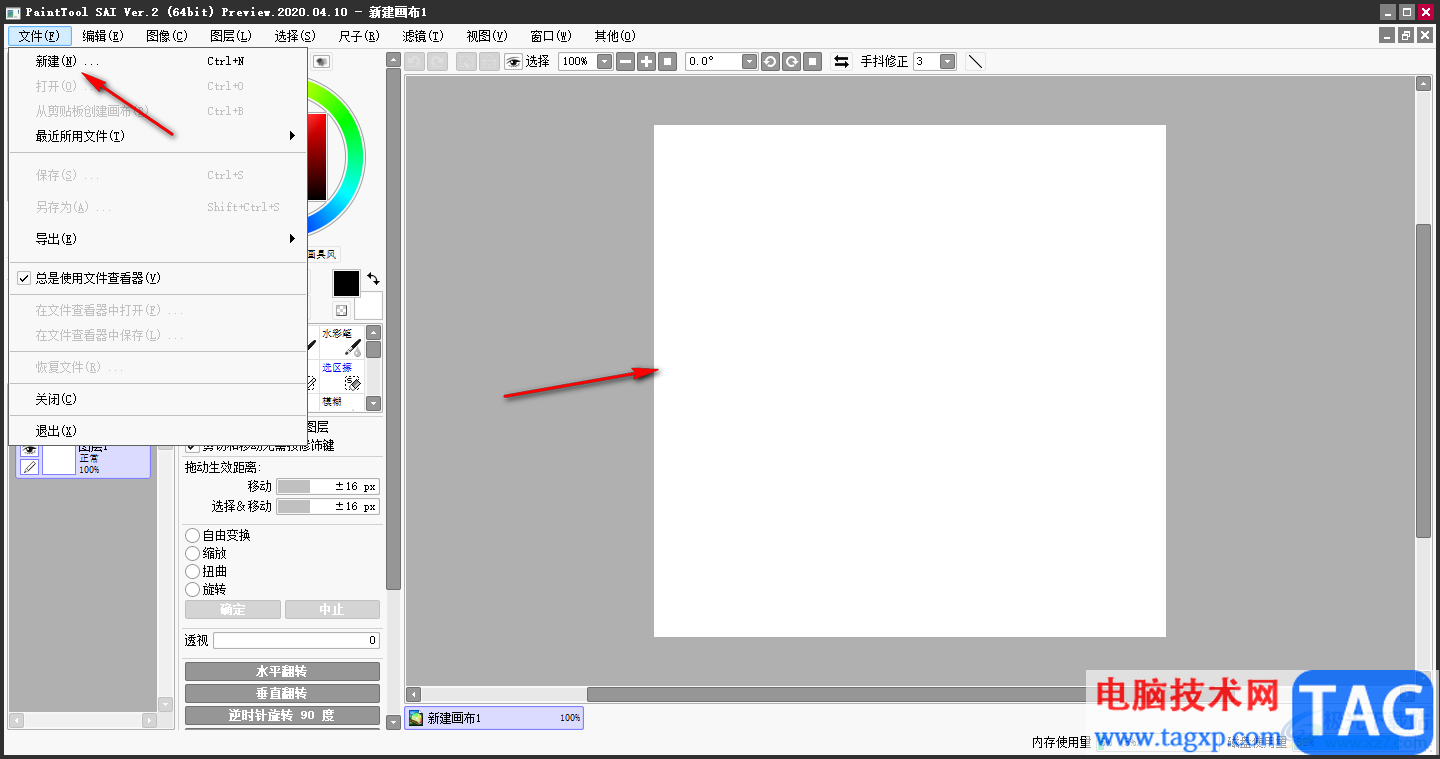Viewport: 1440px width, 759px height.
Task: Click the canvas vertical scrollbar thumb
Action: [1423, 381]
